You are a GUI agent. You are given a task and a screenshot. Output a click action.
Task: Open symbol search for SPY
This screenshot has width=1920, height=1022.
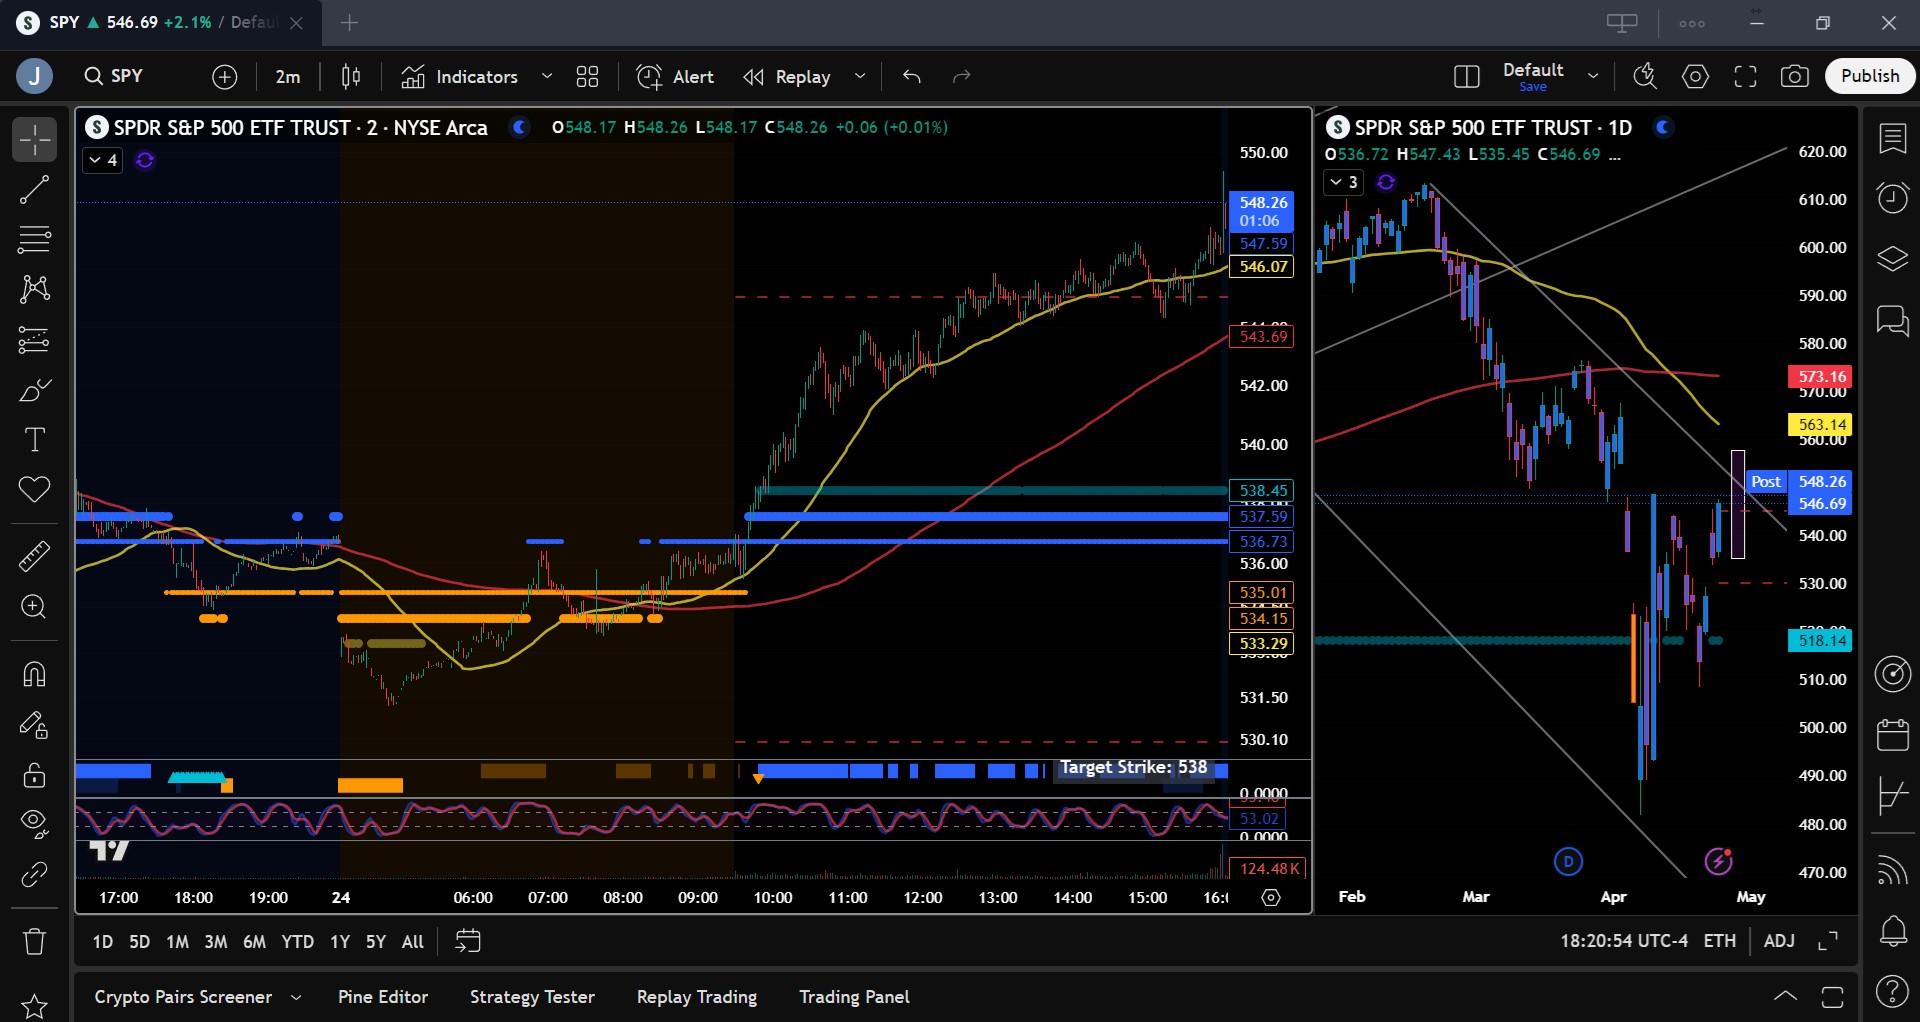[114, 76]
